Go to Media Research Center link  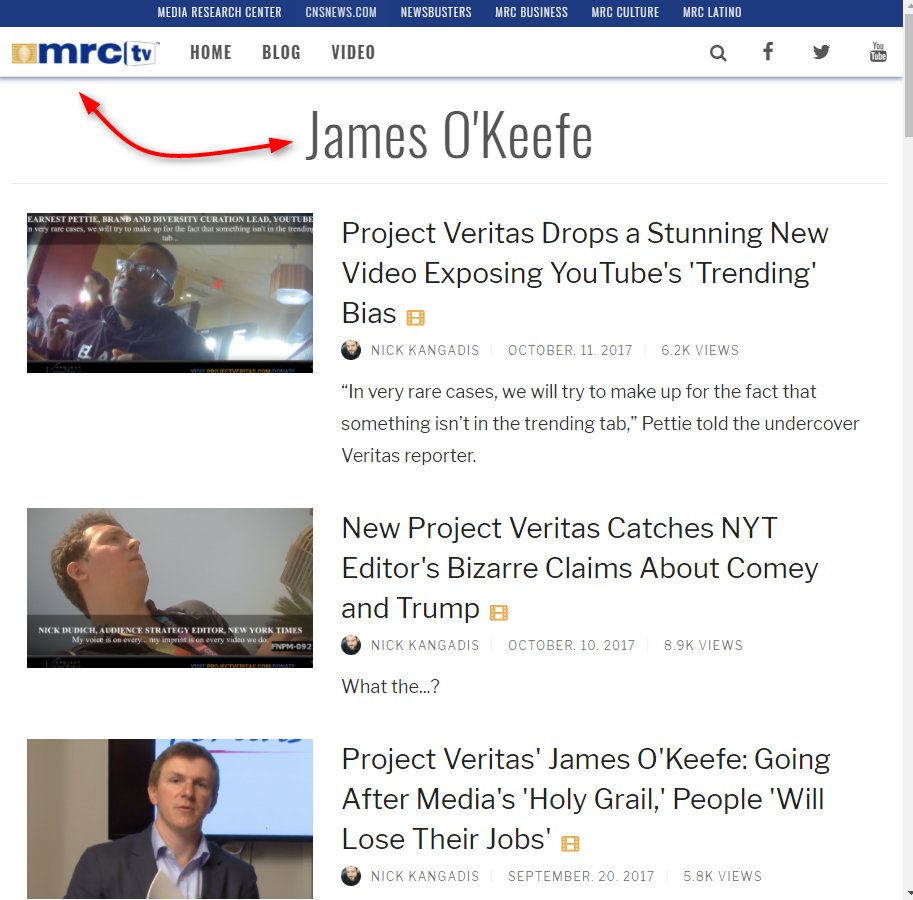(x=219, y=12)
